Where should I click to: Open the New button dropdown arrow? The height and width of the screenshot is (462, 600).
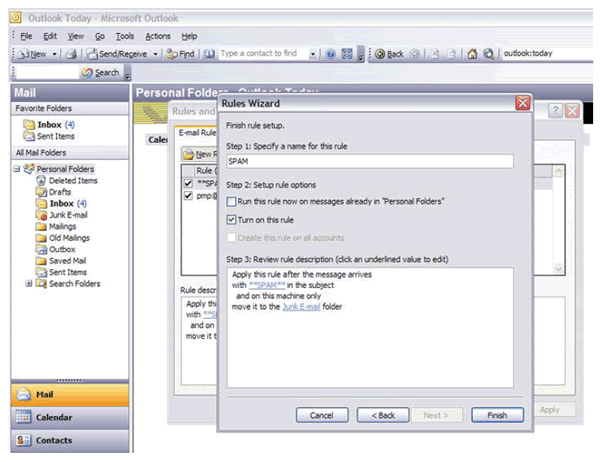point(54,54)
